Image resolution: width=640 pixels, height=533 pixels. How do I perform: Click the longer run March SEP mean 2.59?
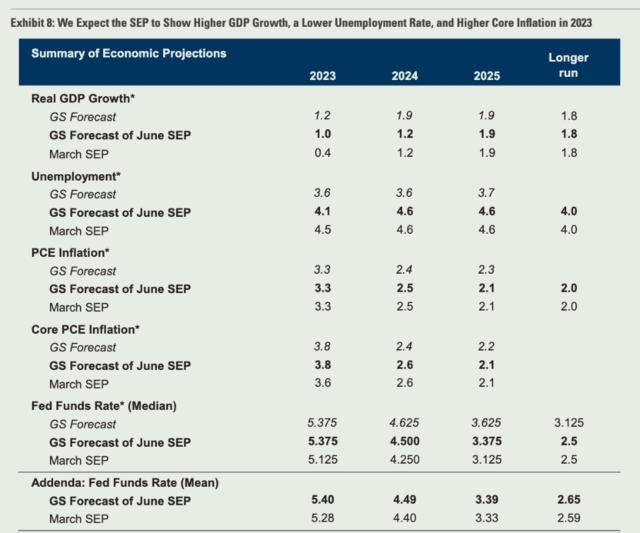(569, 518)
